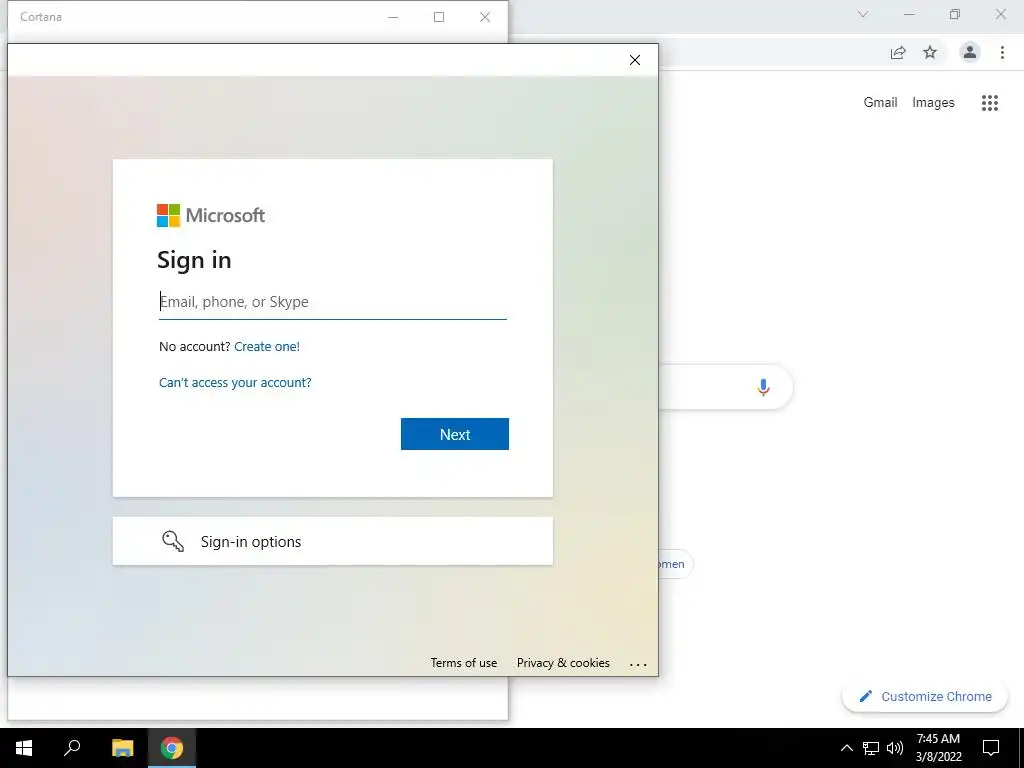Close the Cortana window
Viewport: 1024px width, 768px height.
(485, 17)
